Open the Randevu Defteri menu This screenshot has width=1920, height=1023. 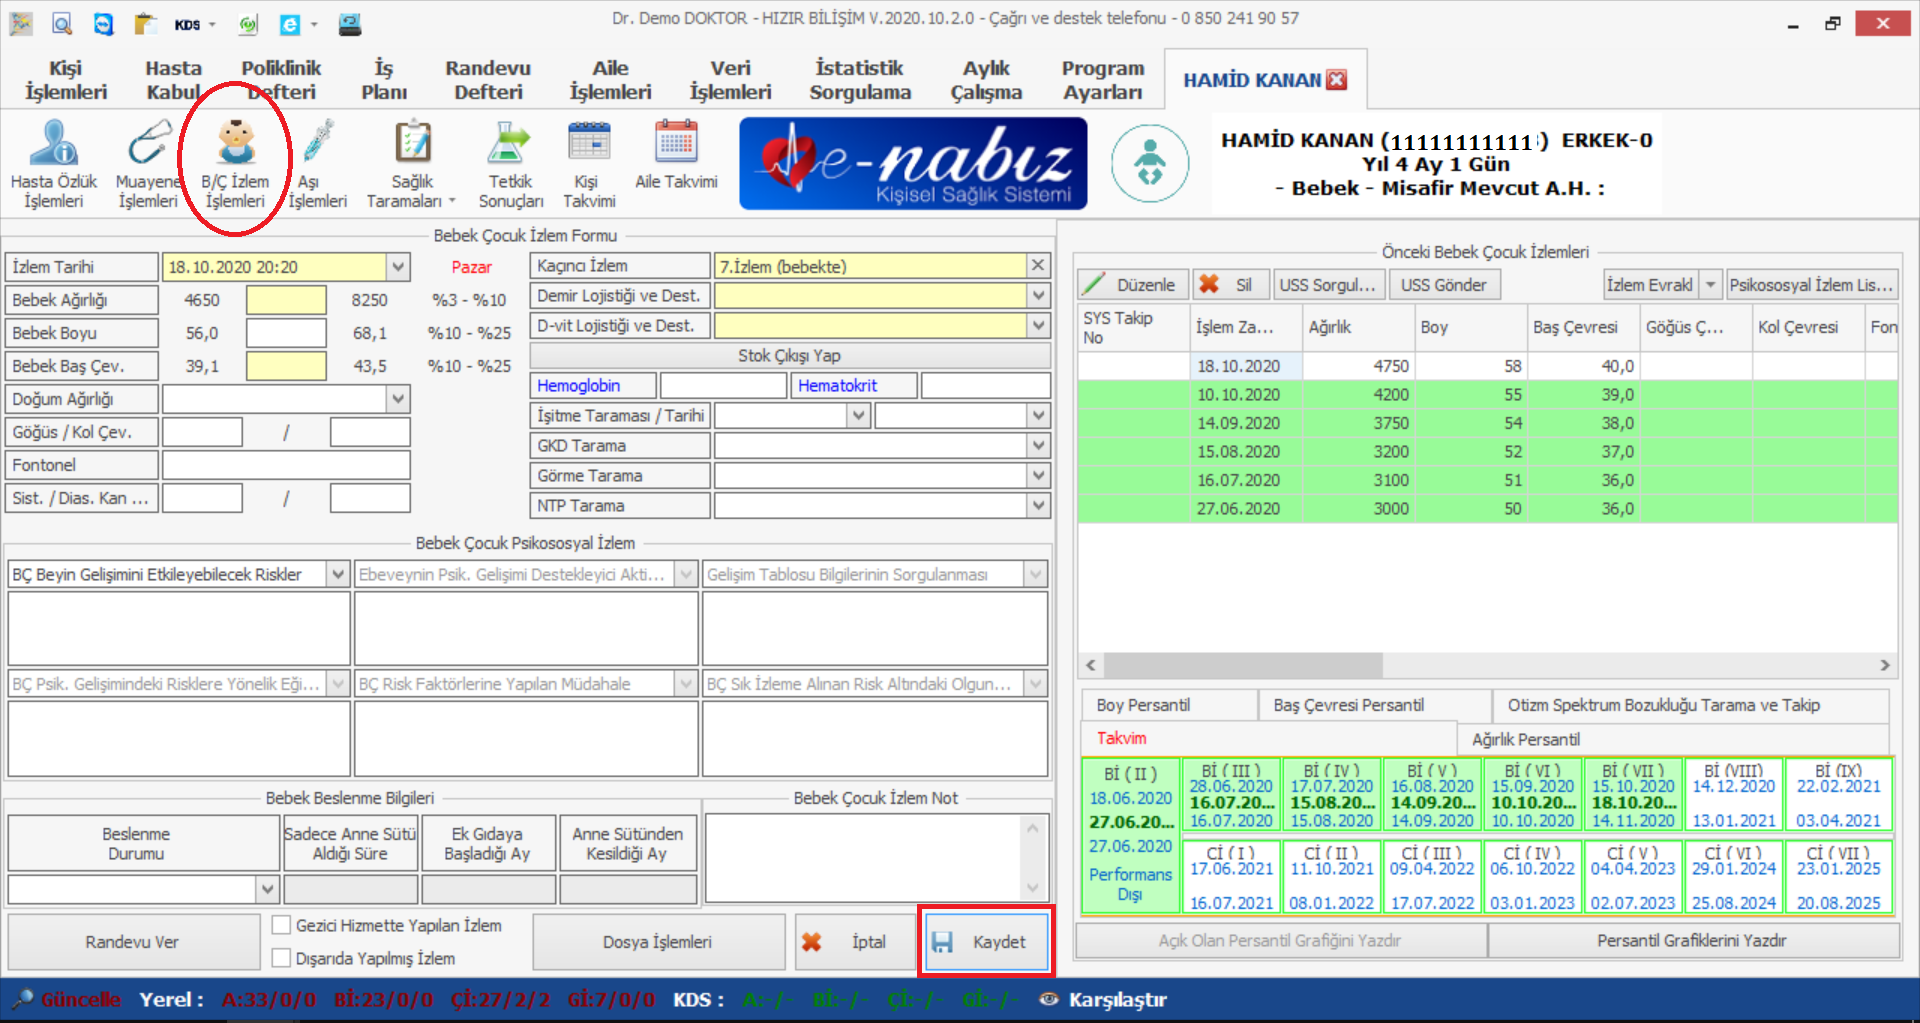[x=488, y=80]
